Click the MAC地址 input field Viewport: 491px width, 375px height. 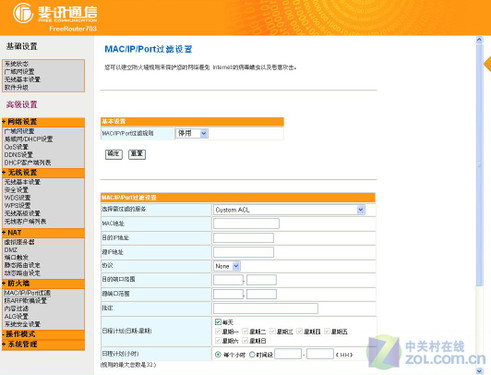[246, 223]
